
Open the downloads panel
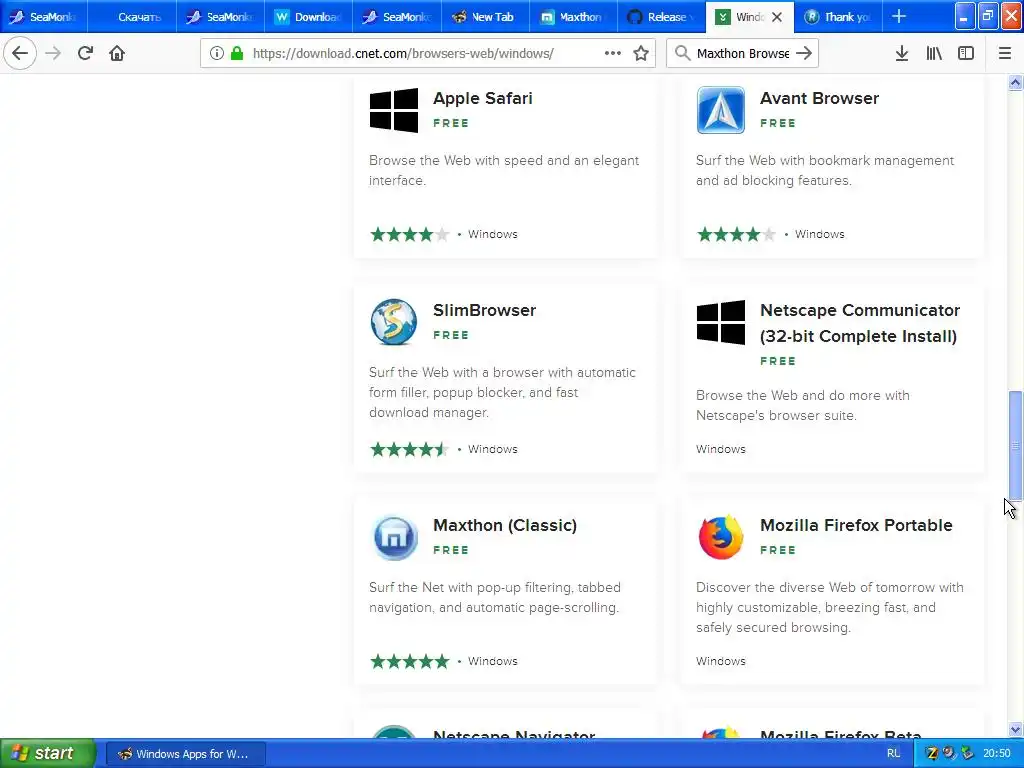(902, 53)
